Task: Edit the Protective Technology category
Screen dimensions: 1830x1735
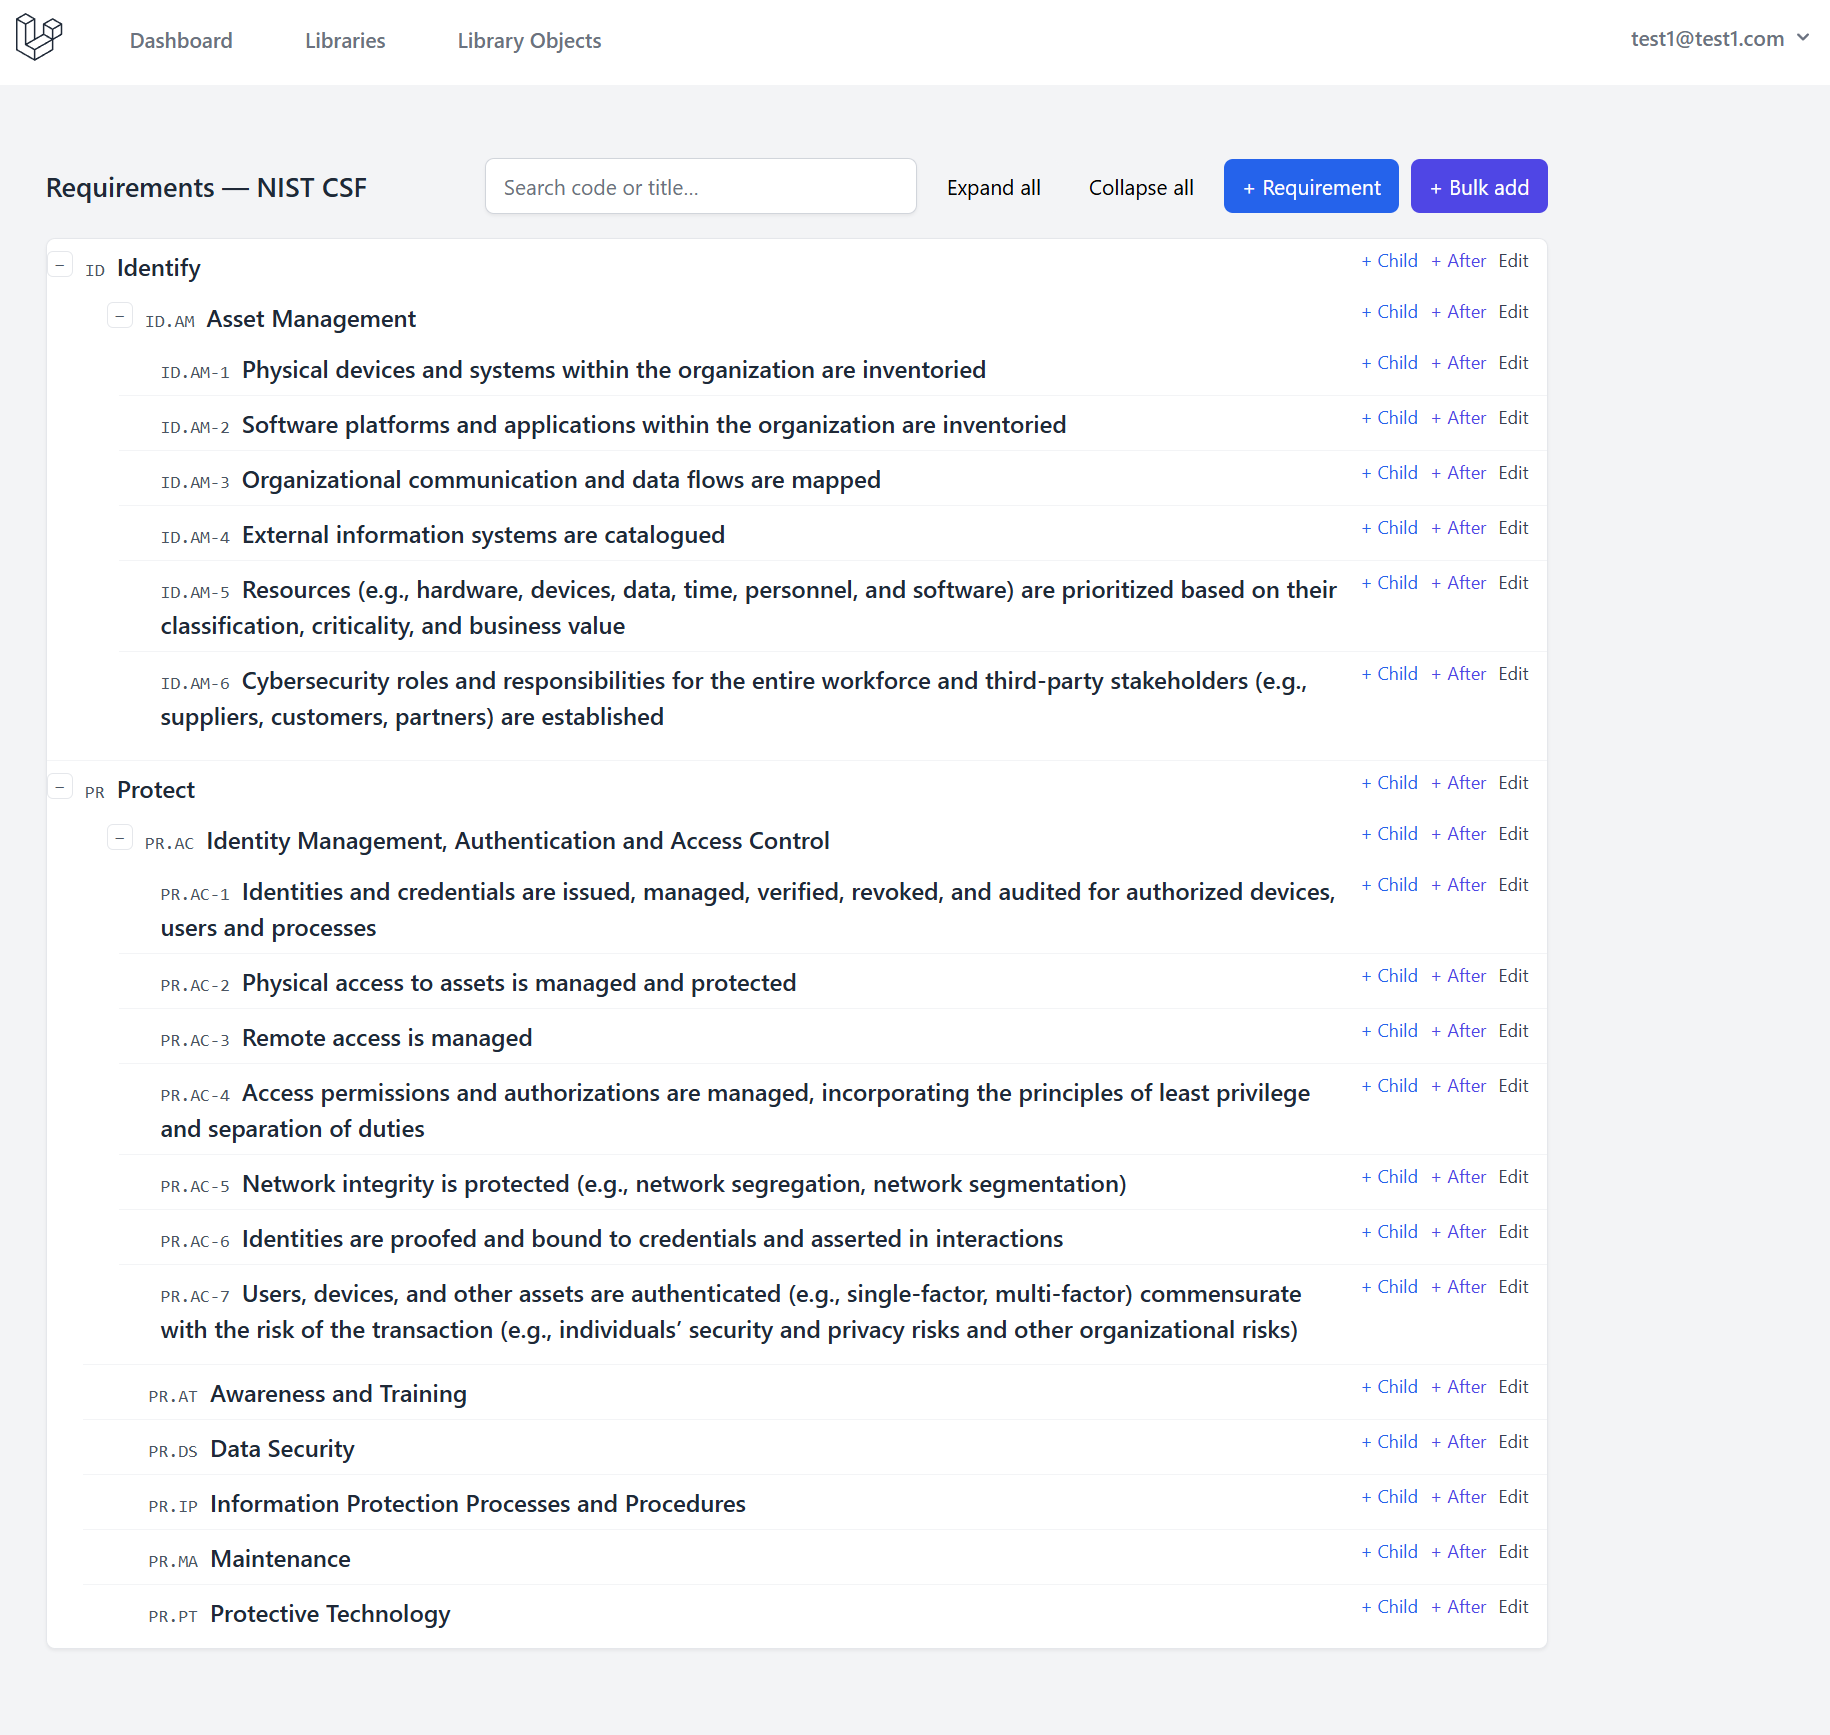Action: click(x=1513, y=1607)
